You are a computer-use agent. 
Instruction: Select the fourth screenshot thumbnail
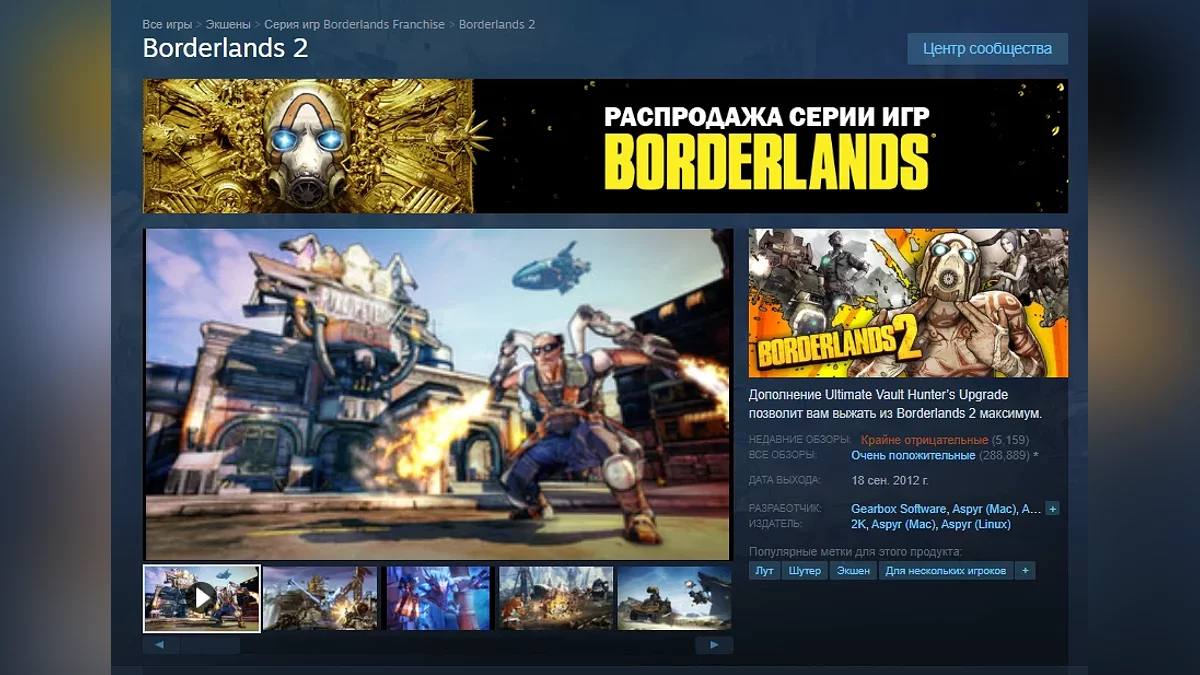pos(556,598)
